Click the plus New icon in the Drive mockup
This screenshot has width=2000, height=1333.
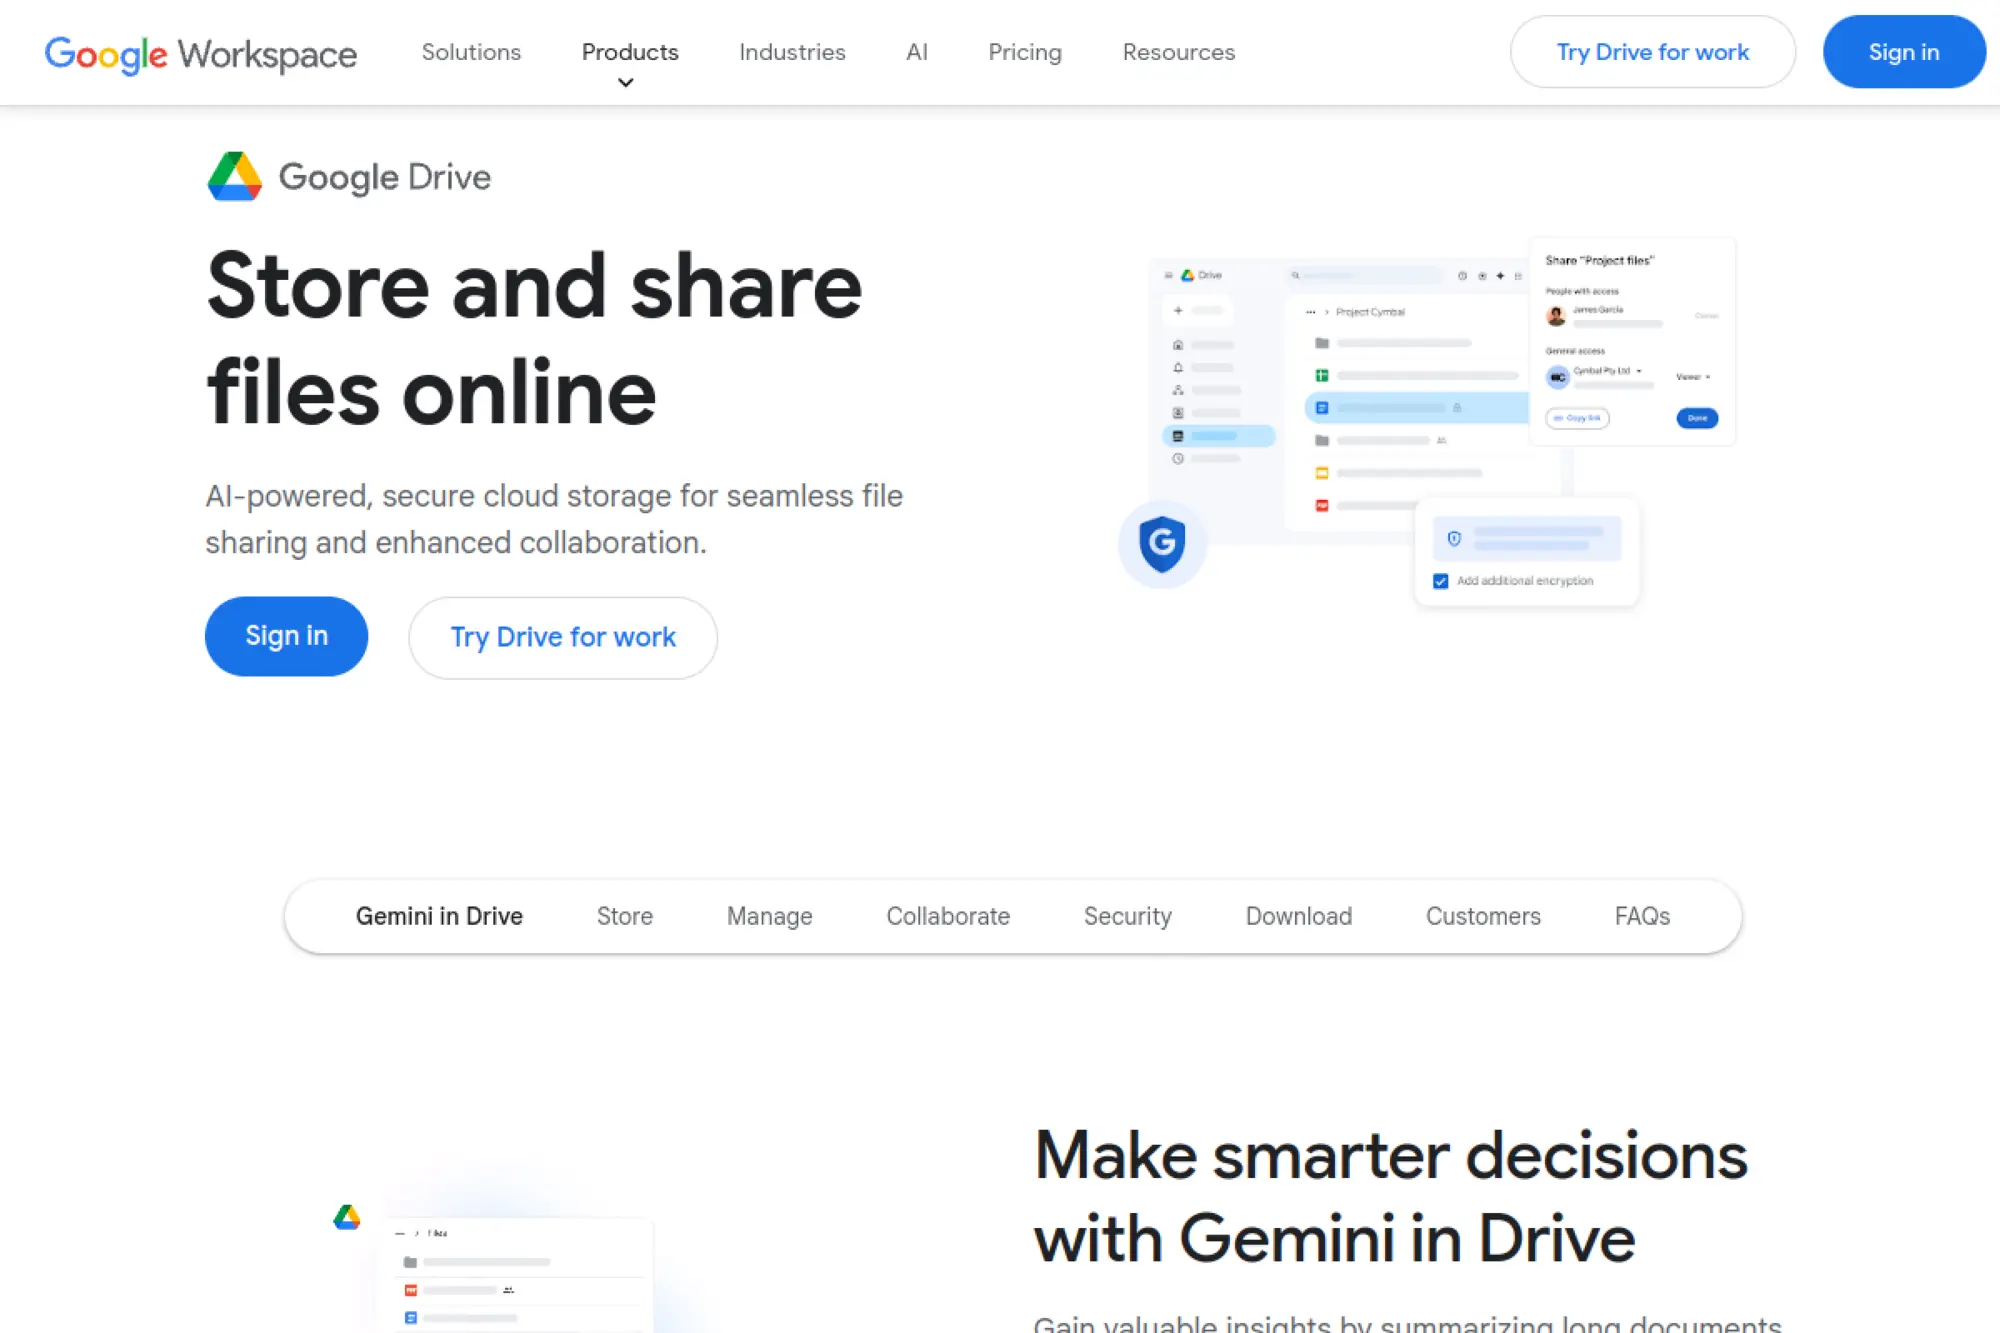coord(1179,311)
